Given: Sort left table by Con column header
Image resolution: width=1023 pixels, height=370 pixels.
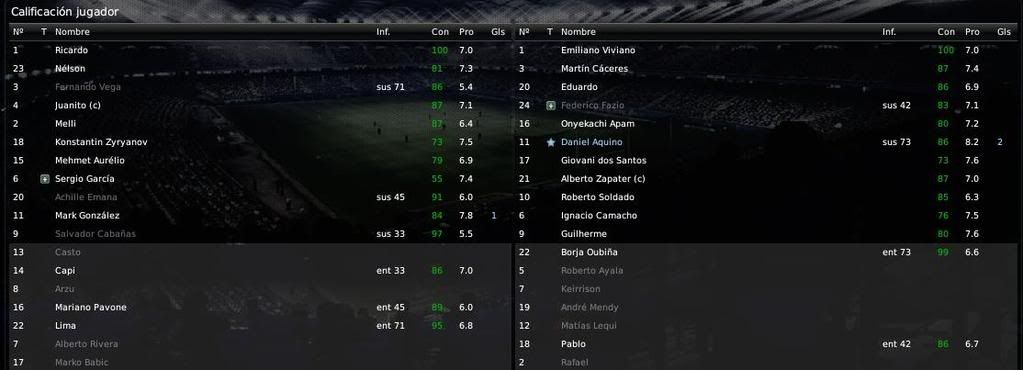Looking at the screenshot, I should (x=440, y=31).
